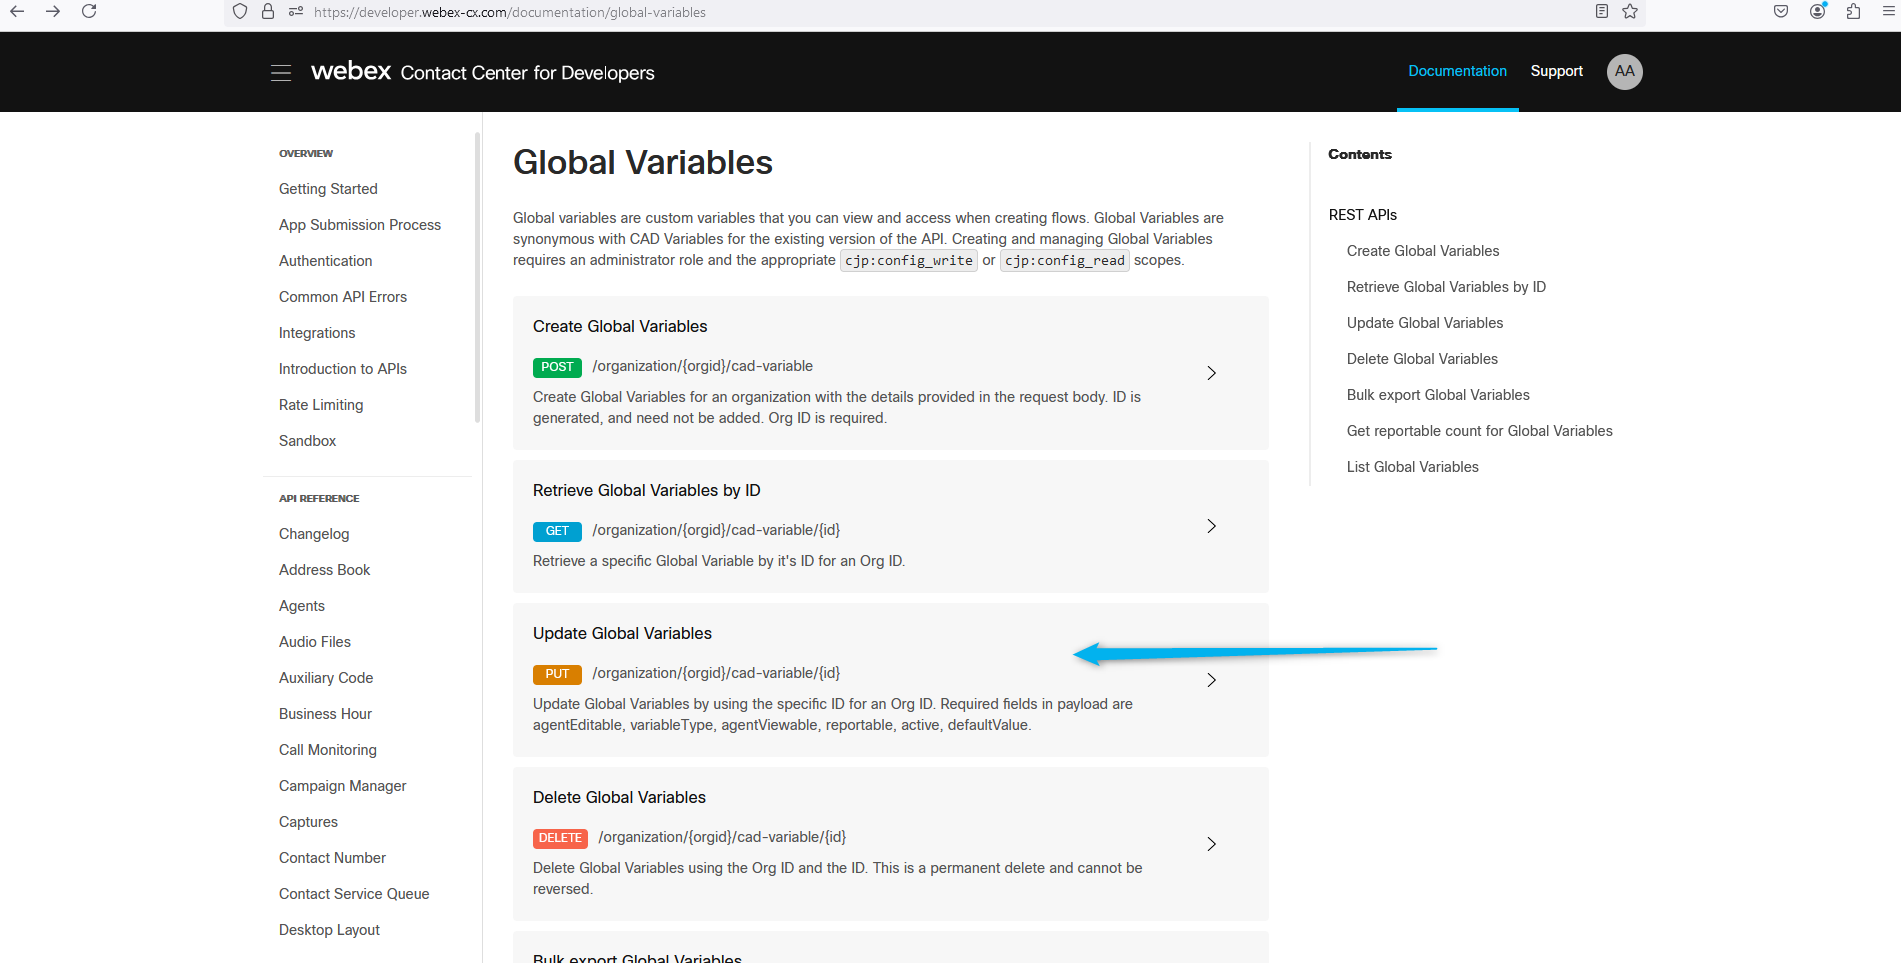
Task: Open Campaign Manager API reference
Action: click(342, 786)
